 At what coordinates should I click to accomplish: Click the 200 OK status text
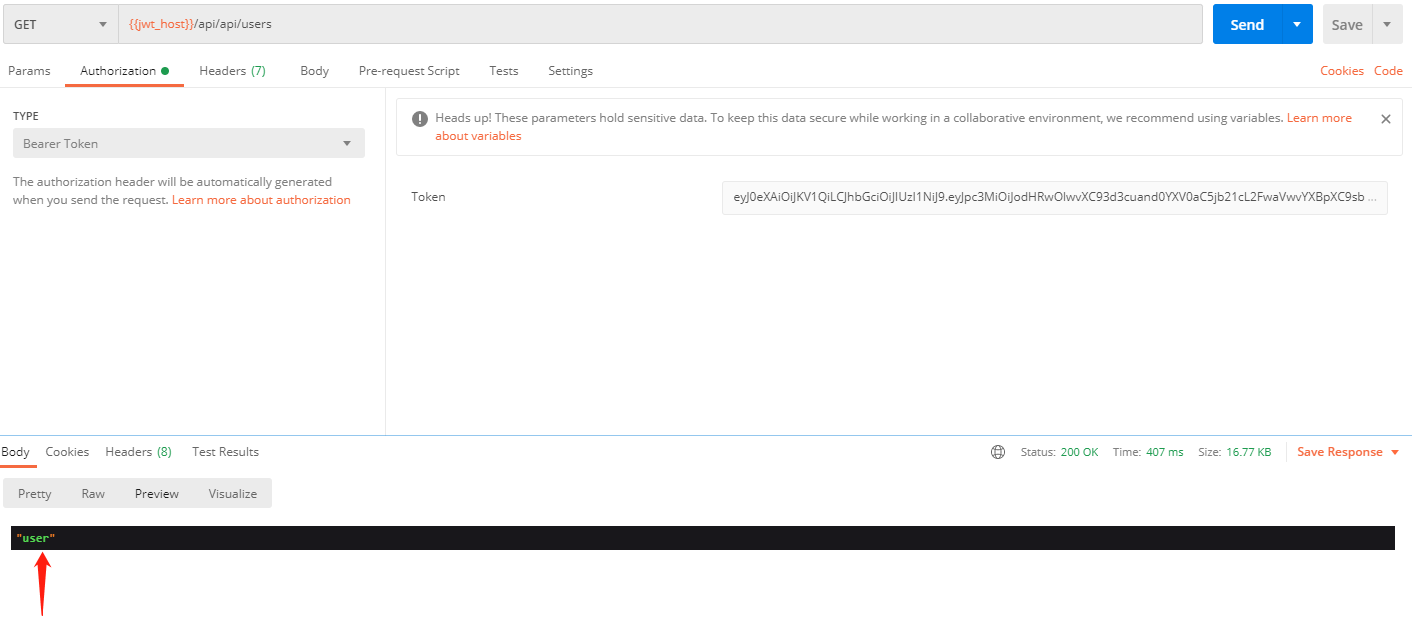click(x=1079, y=452)
